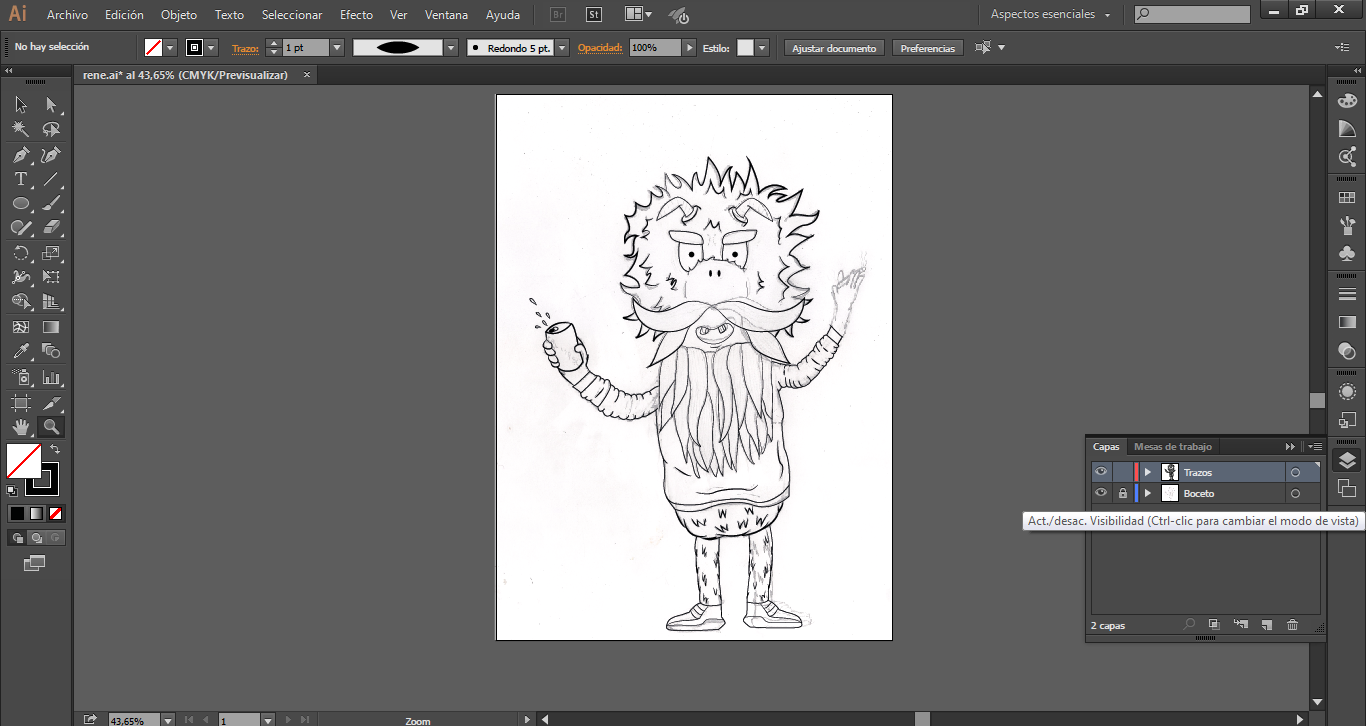1366x726 pixels.
Task: Select the Ellipse shape tool
Action: (20, 204)
